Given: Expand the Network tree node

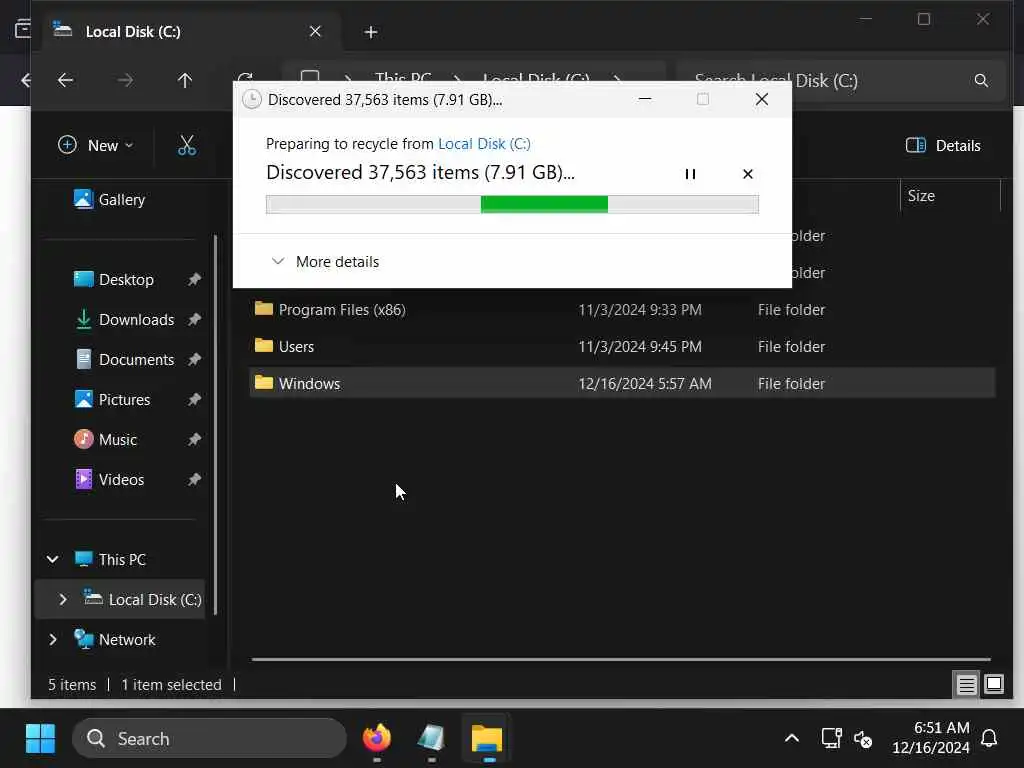Looking at the screenshot, I should point(53,639).
